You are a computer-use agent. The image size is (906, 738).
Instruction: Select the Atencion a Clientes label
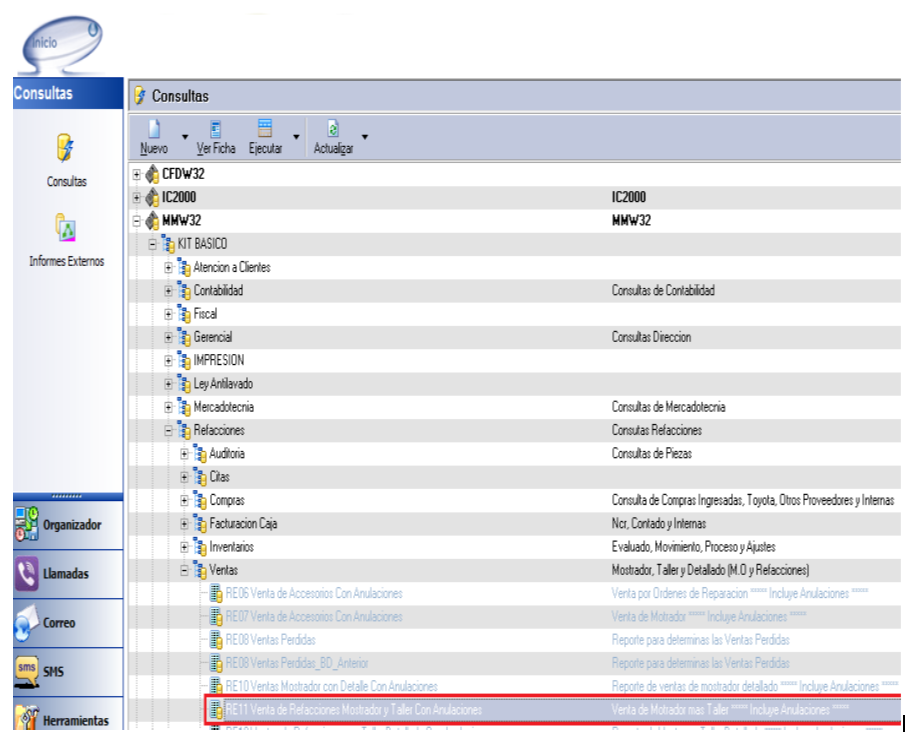tap(232, 267)
